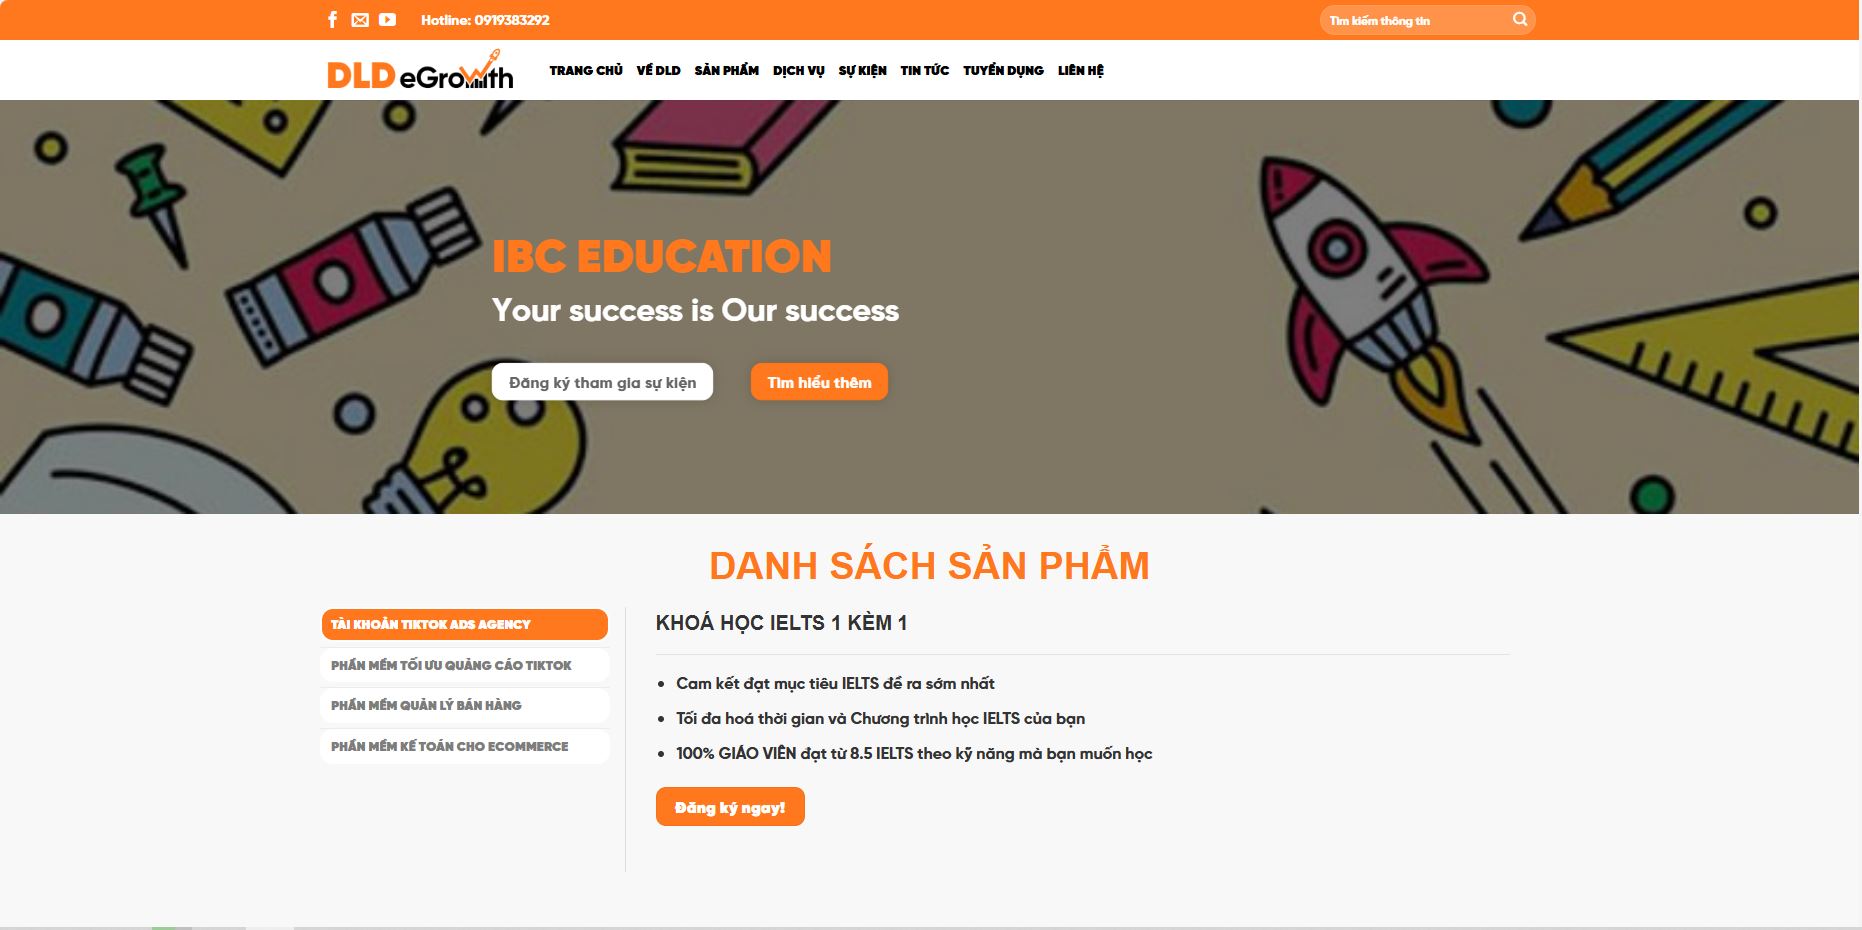Open the TRANG CHỦ menu item
The height and width of the screenshot is (930, 1862).
[586, 70]
